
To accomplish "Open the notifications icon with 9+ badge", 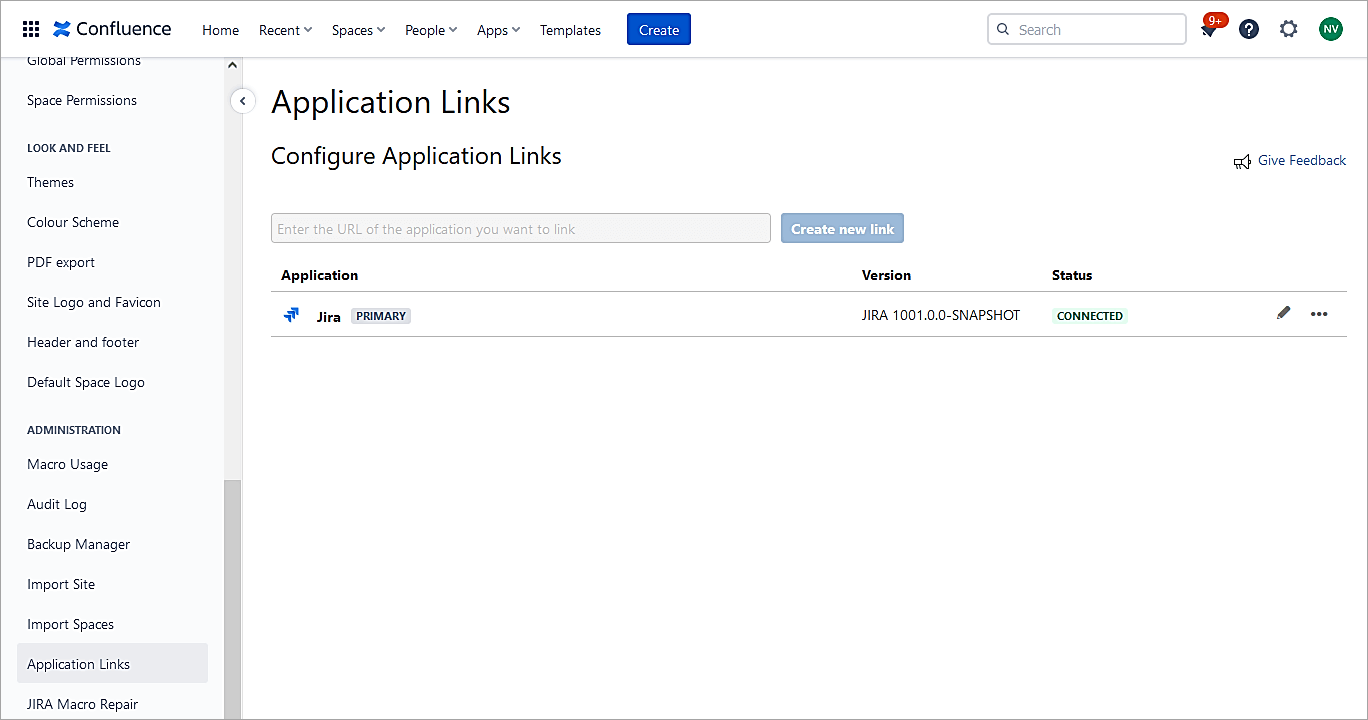I will 1209,30.
